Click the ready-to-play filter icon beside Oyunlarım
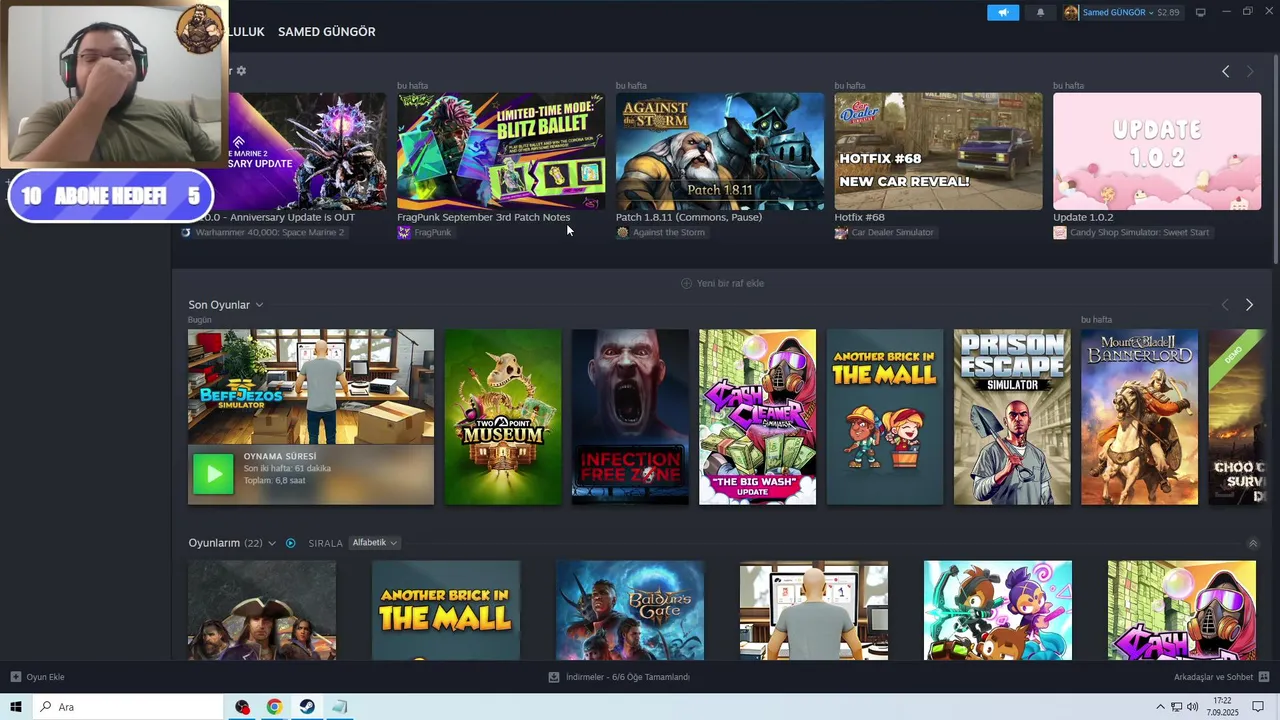Screen dimensions: 1280x720 coord(291,543)
